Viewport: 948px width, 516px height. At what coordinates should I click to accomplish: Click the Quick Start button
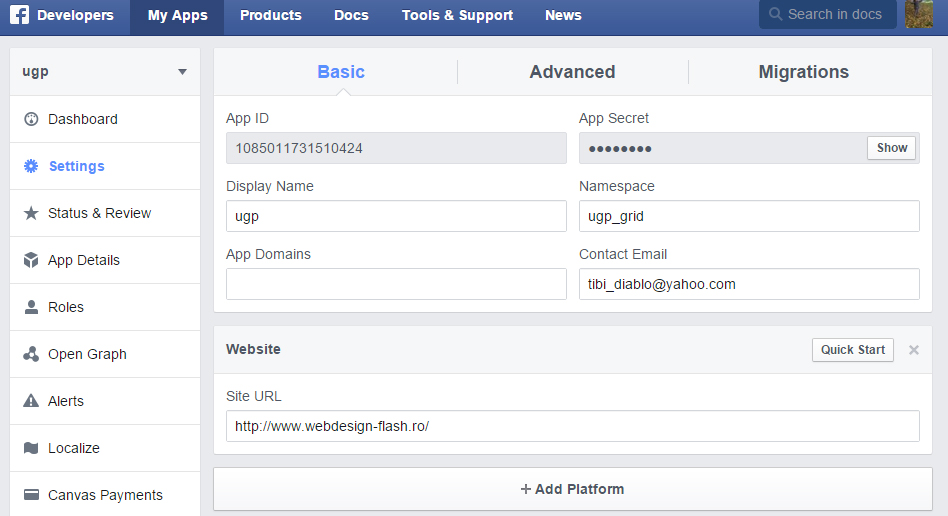click(x=853, y=350)
